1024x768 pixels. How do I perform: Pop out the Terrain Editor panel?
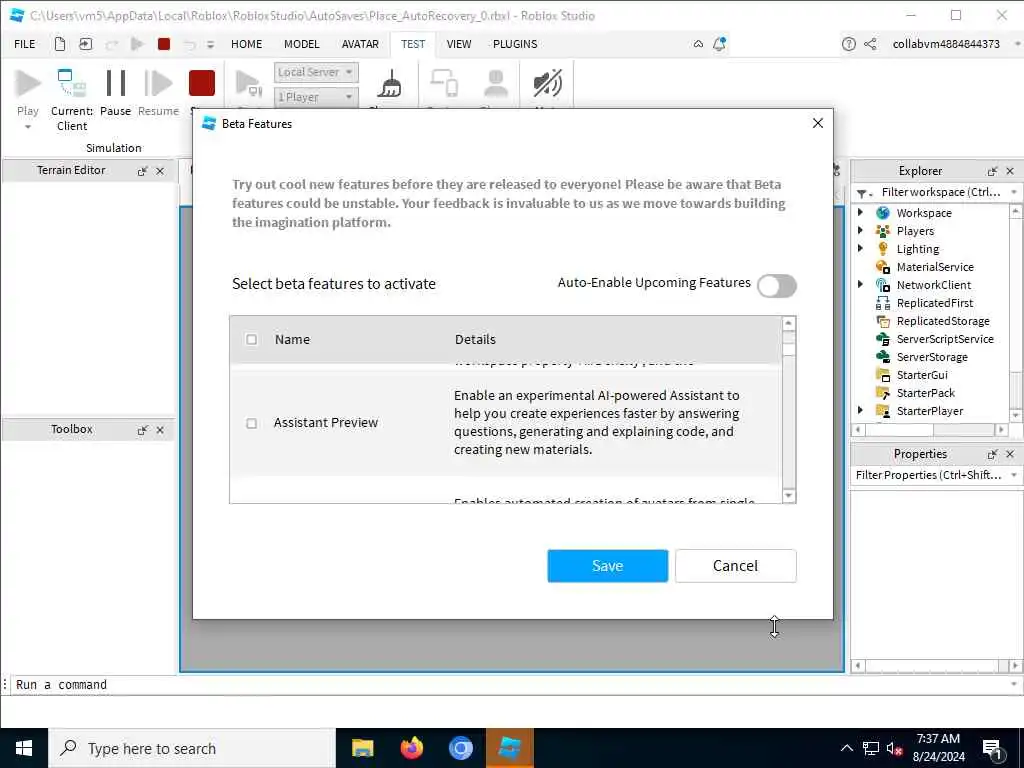(142, 171)
